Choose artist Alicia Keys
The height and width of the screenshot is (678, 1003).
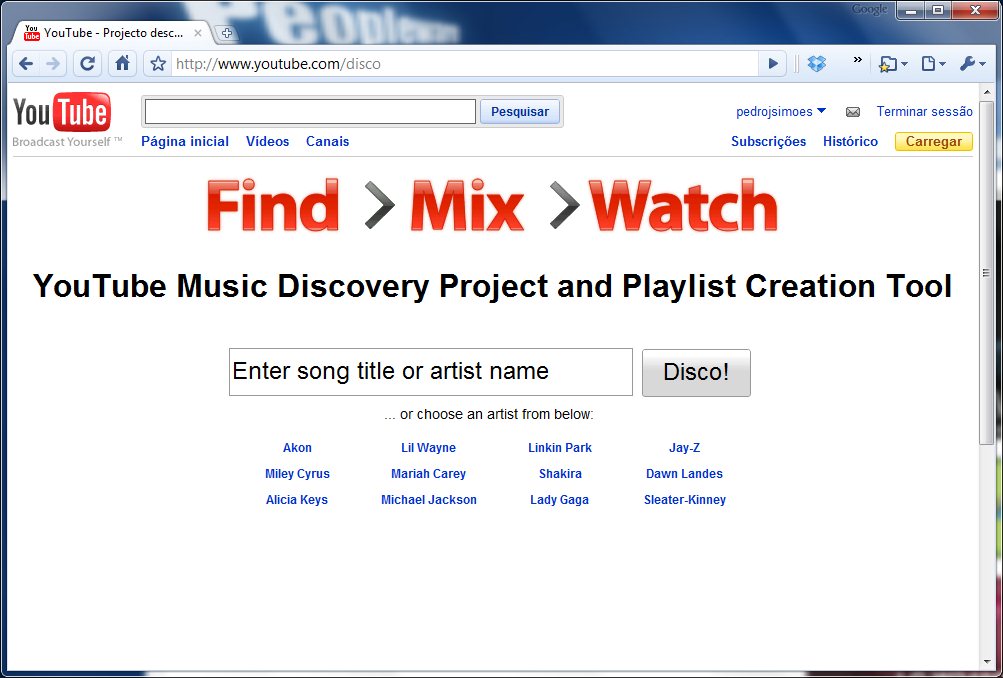[x=297, y=500]
